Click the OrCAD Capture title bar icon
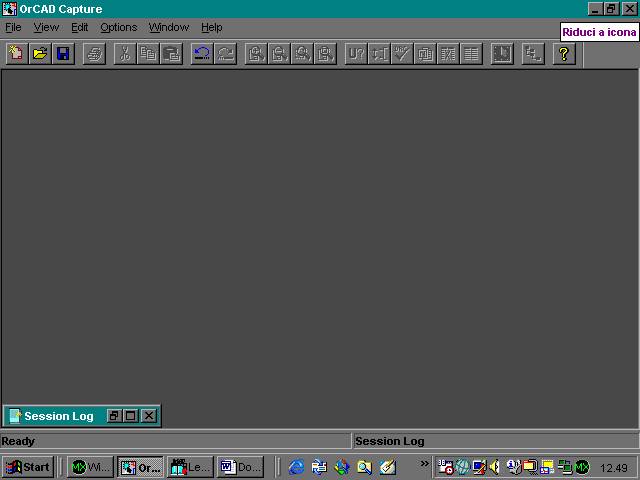640x480 pixels. pyautogui.click(x=9, y=9)
